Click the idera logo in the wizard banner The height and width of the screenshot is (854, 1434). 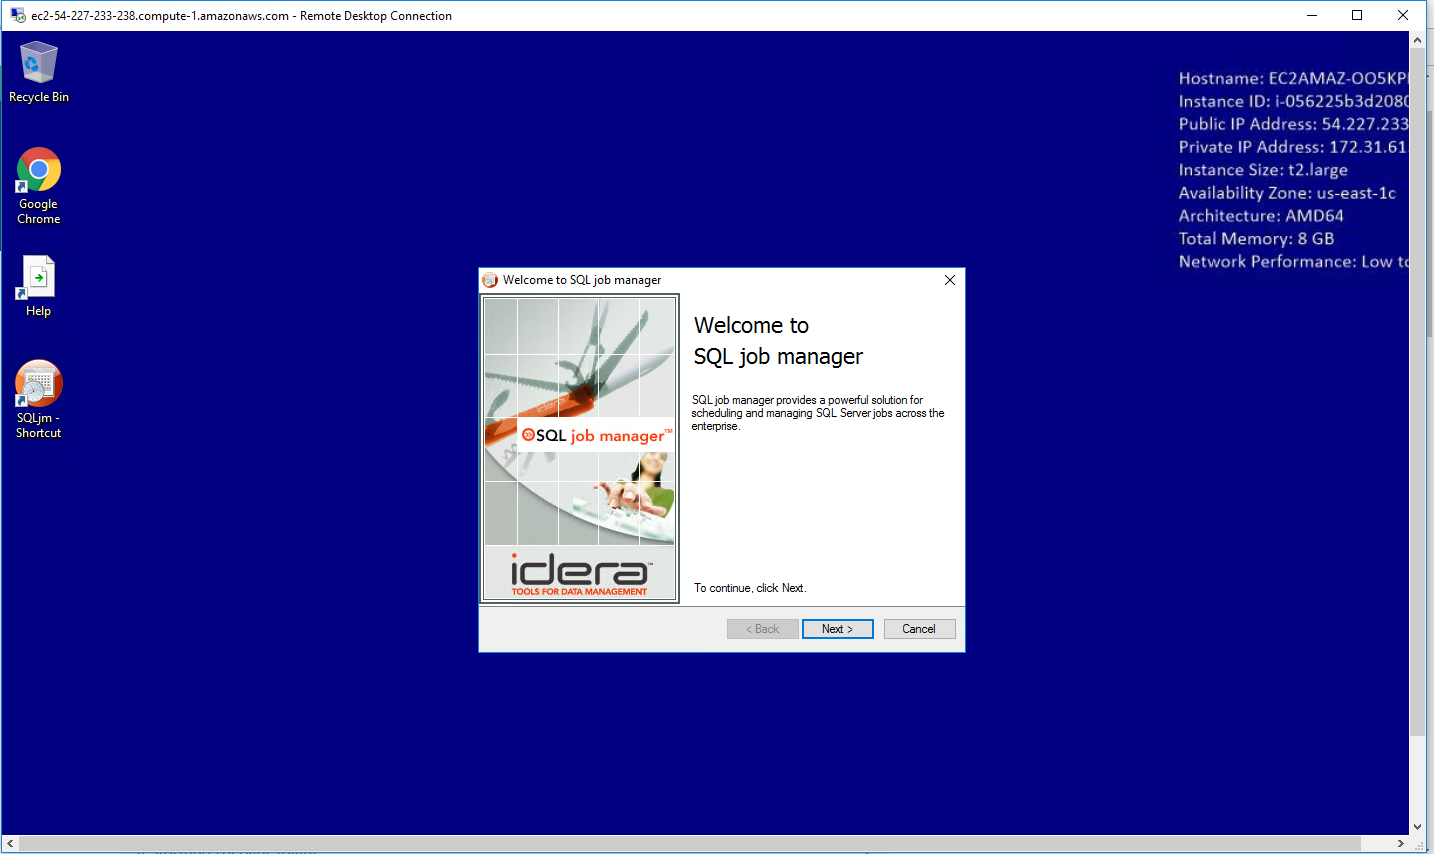579,573
